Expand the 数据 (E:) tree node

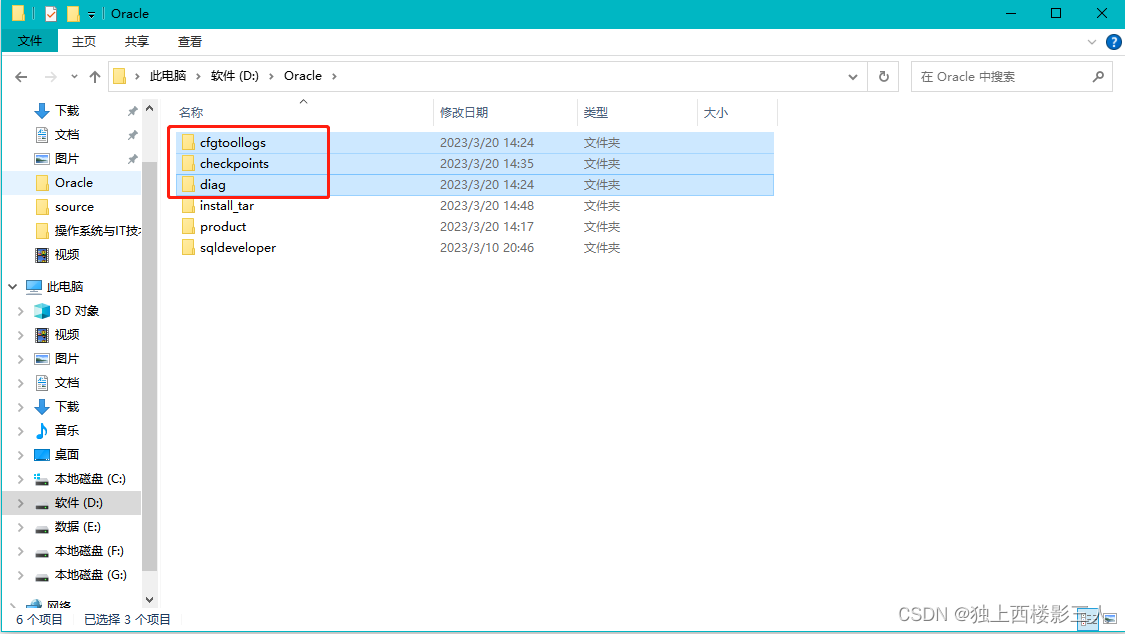click(x=21, y=527)
